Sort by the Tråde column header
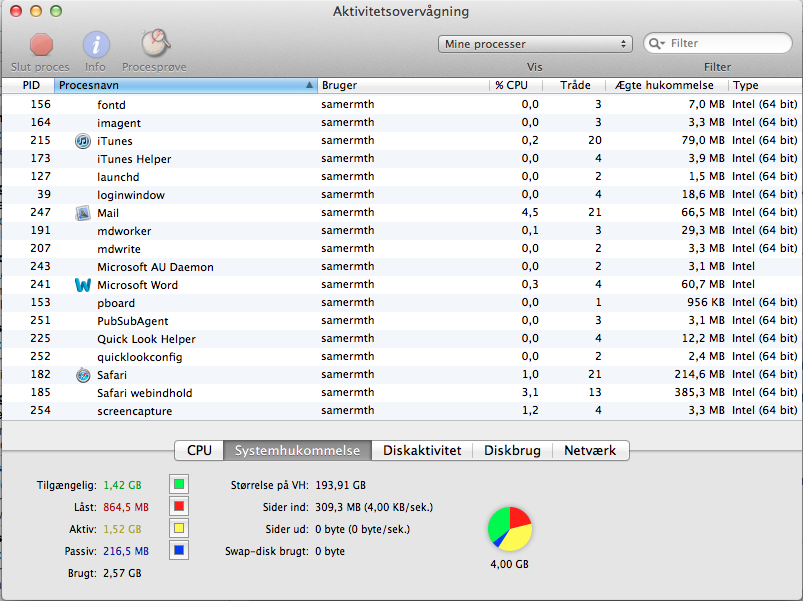The image size is (803, 601). (x=574, y=85)
